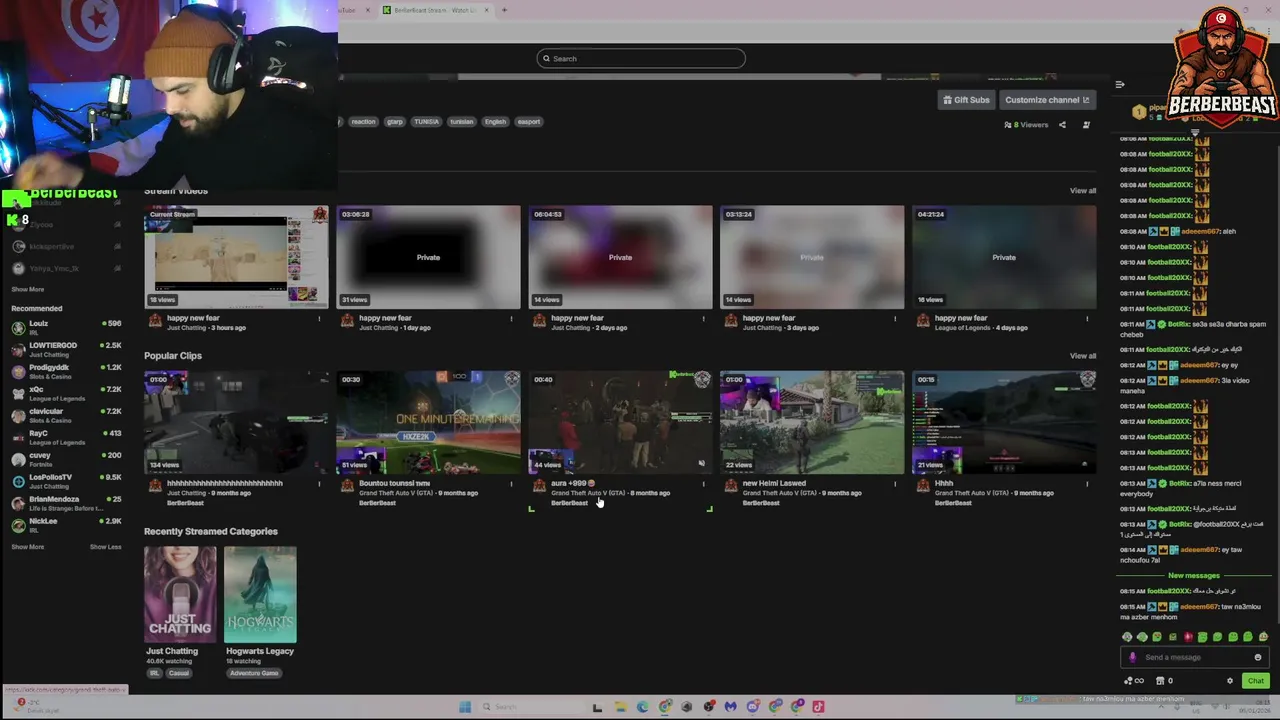Select the esport tag
Viewport: 1280px width, 720px height.
(529, 122)
